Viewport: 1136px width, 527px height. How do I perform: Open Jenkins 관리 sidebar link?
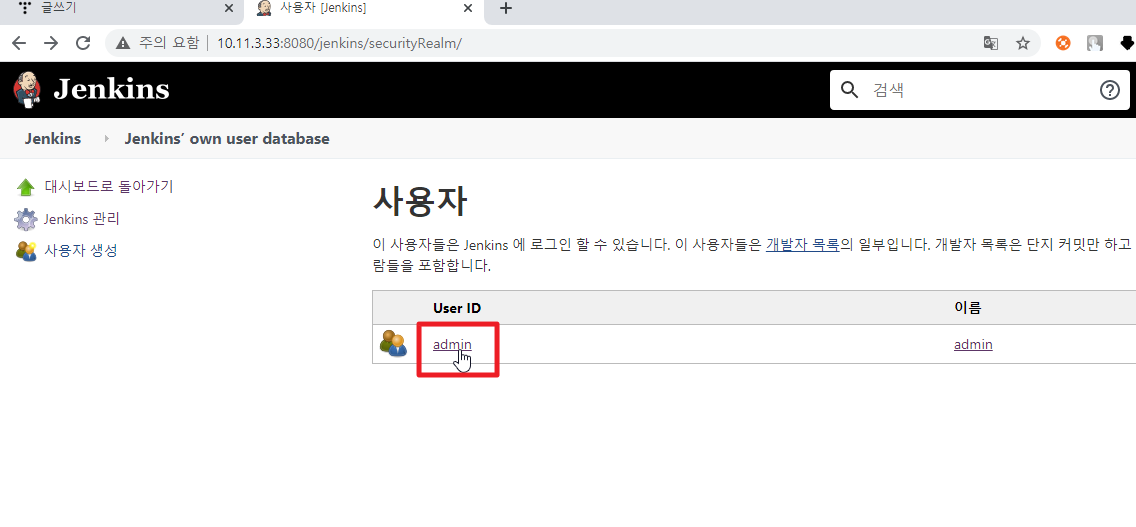81,219
